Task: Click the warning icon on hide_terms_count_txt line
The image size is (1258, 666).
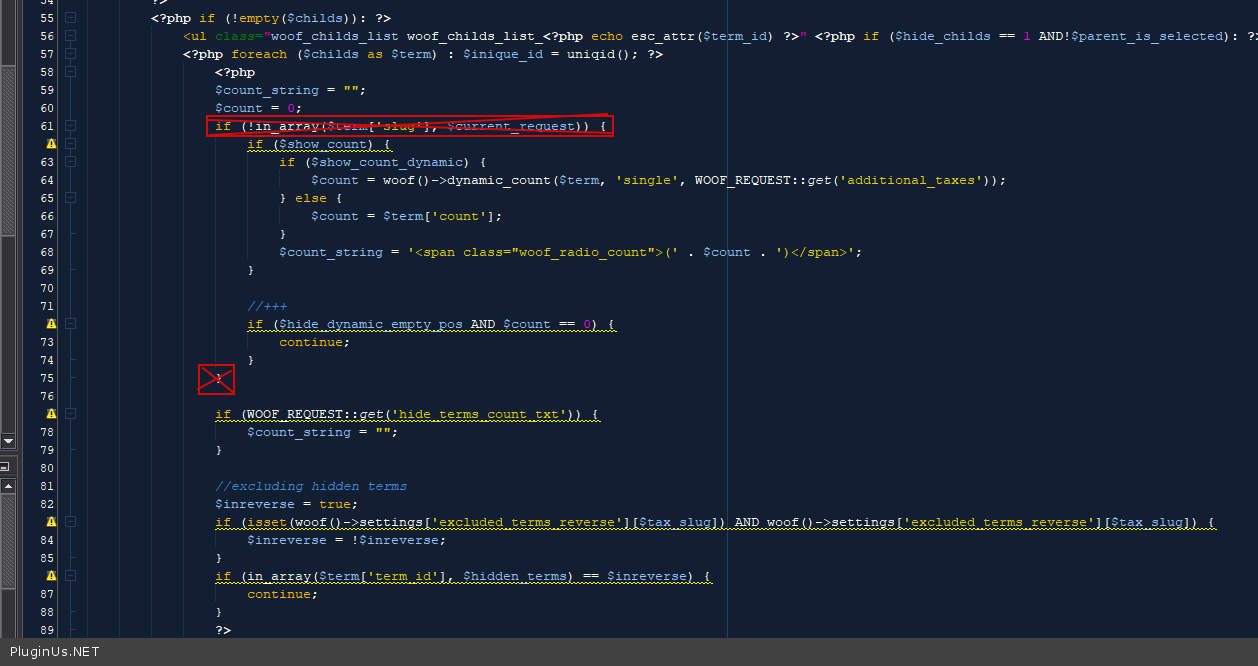Action: click(52, 414)
